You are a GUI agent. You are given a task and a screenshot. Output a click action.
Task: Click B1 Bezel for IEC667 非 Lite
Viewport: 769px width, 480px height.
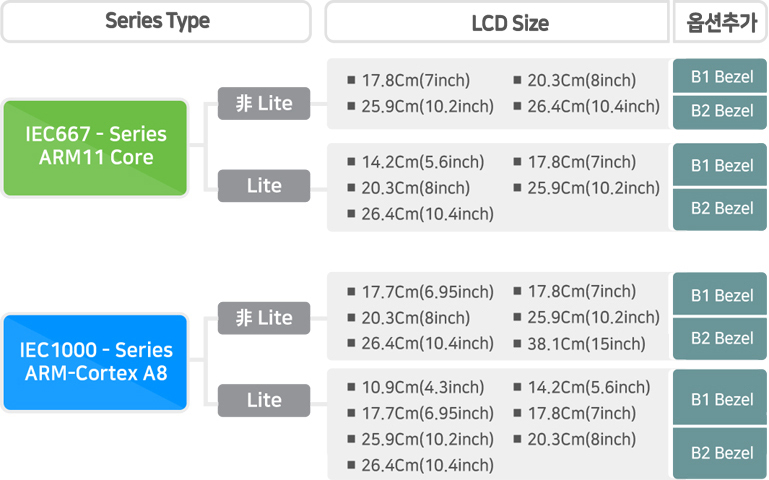720,76
